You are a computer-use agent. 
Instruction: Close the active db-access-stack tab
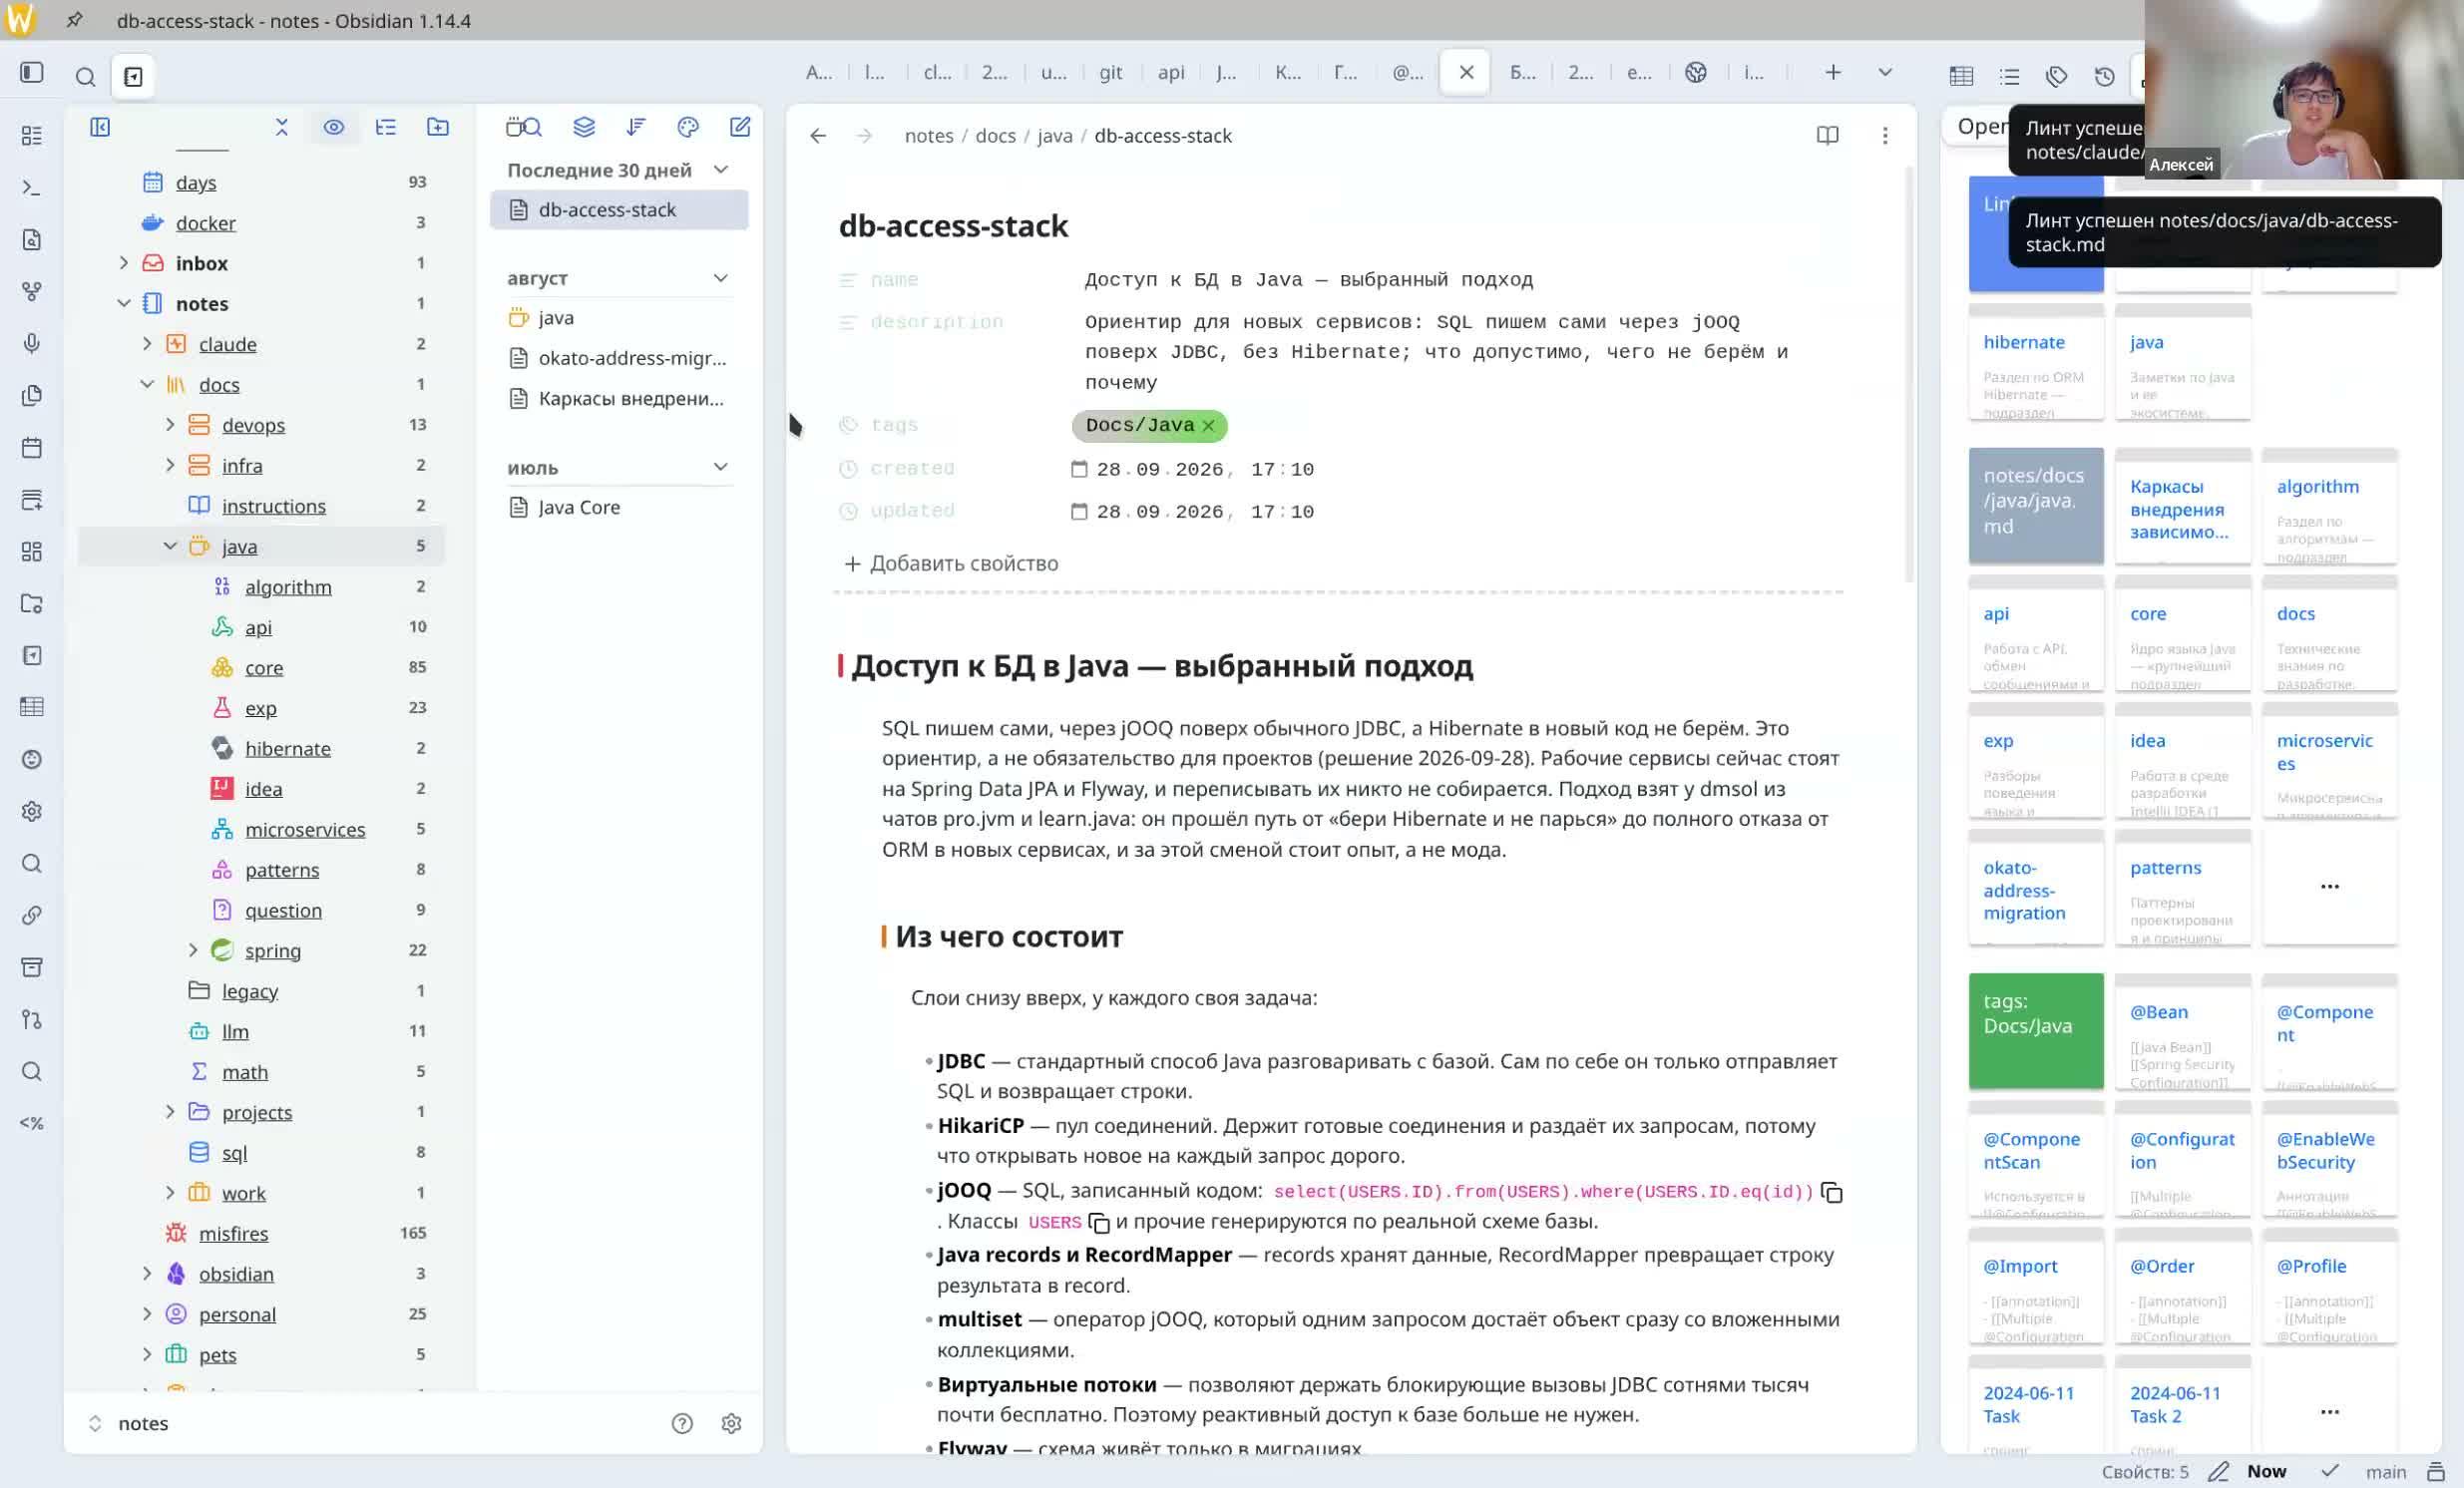[1466, 72]
